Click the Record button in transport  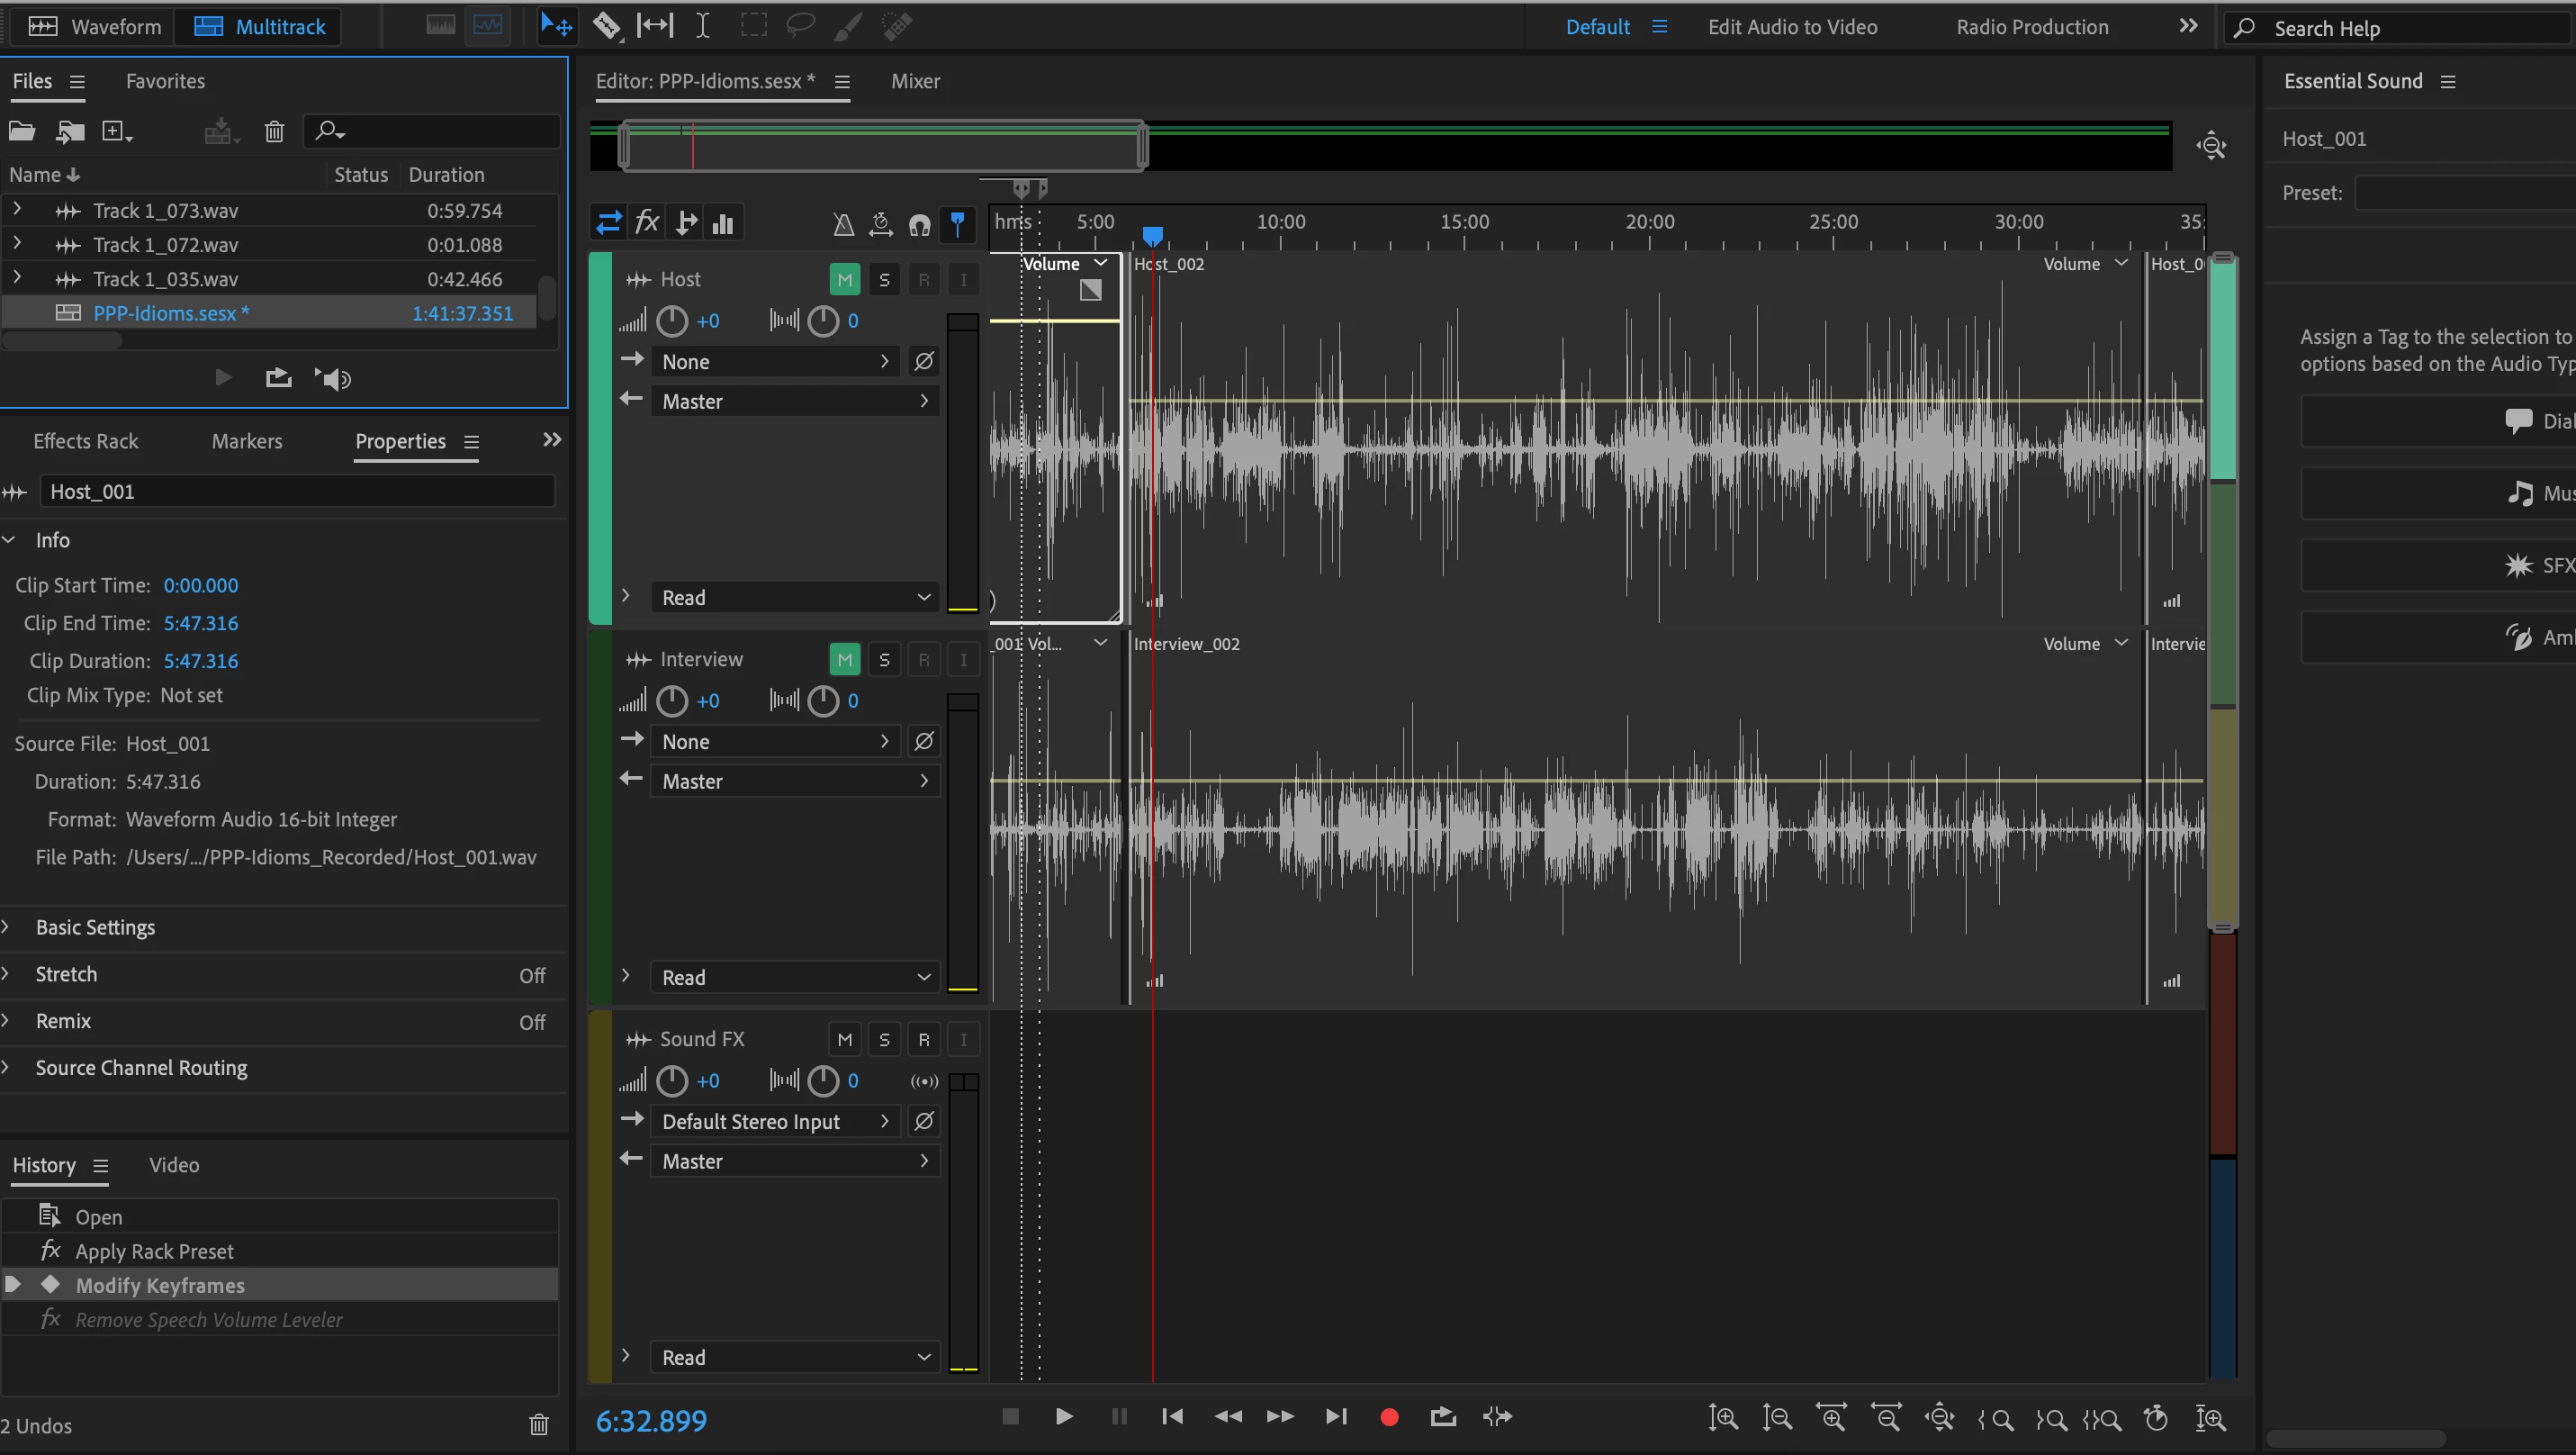click(x=1389, y=1417)
